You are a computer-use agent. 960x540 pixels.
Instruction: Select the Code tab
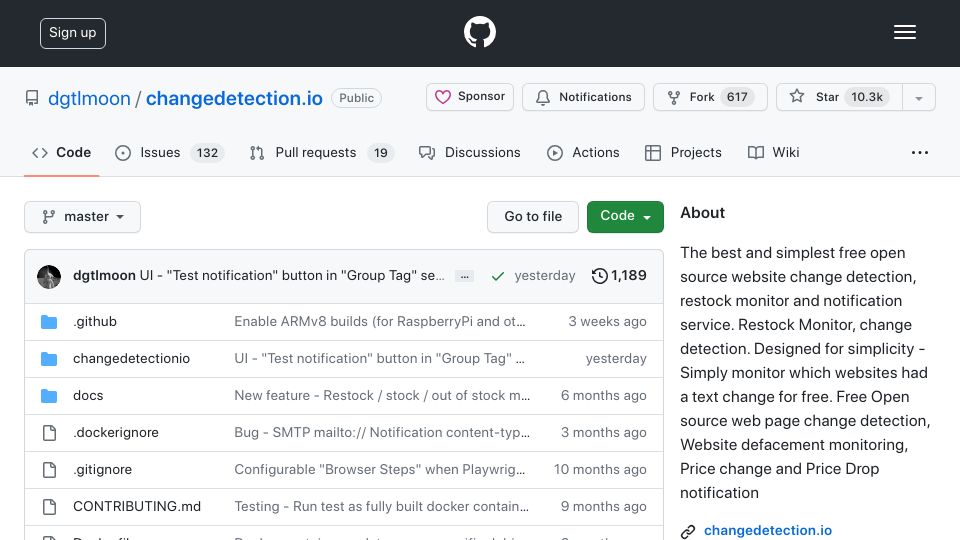(x=61, y=152)
